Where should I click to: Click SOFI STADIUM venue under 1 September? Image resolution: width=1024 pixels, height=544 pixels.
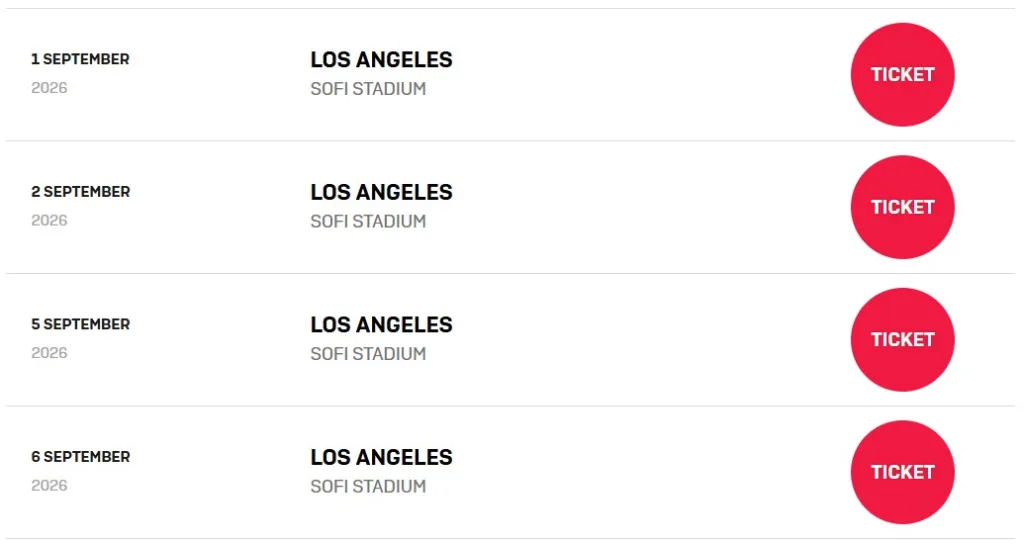368,89
